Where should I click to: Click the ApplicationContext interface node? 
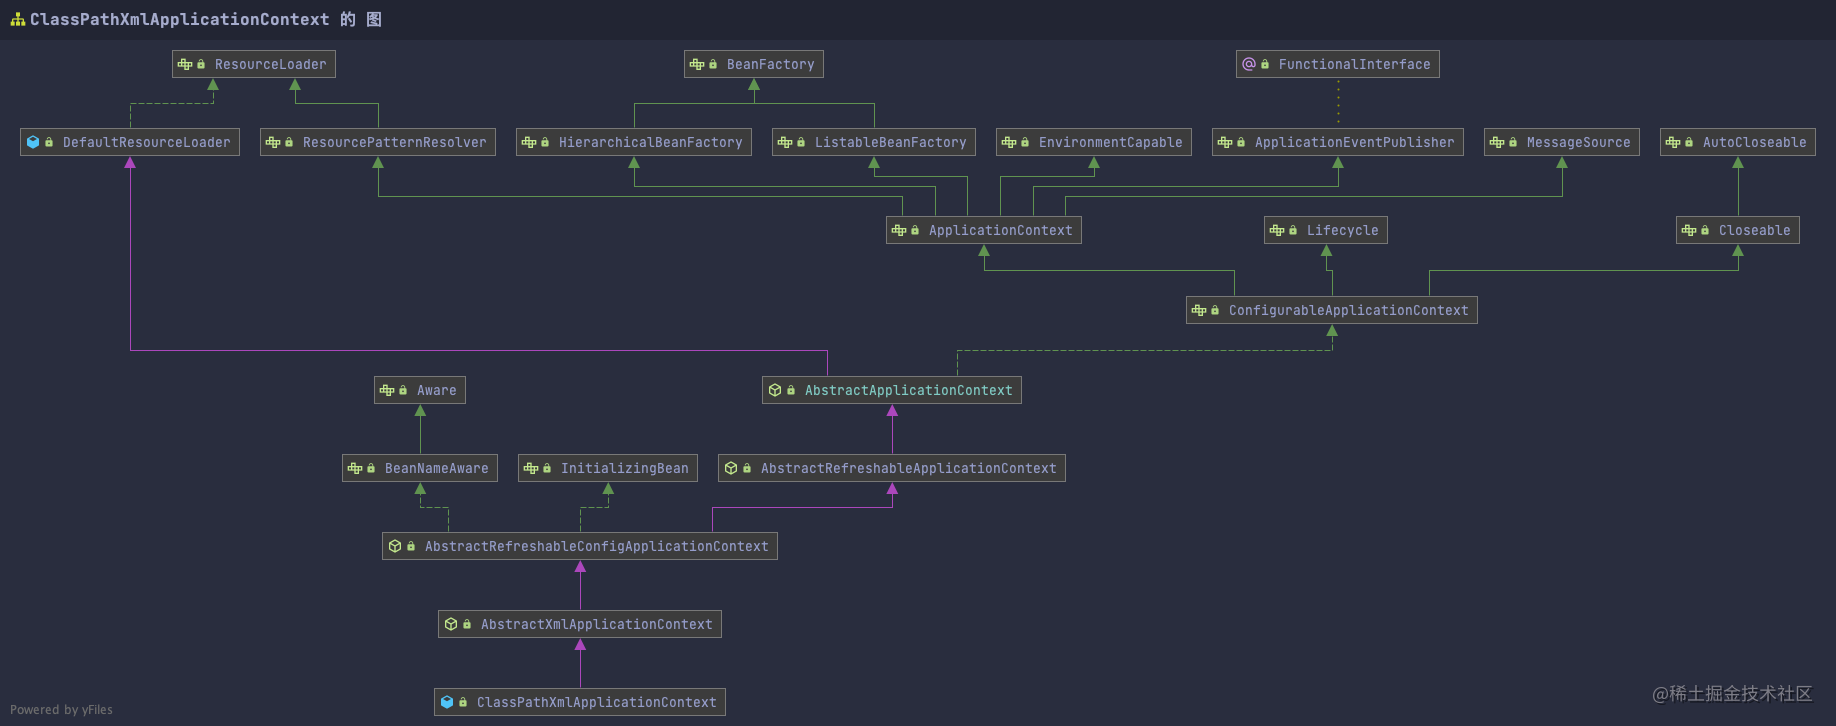(984, 230)
